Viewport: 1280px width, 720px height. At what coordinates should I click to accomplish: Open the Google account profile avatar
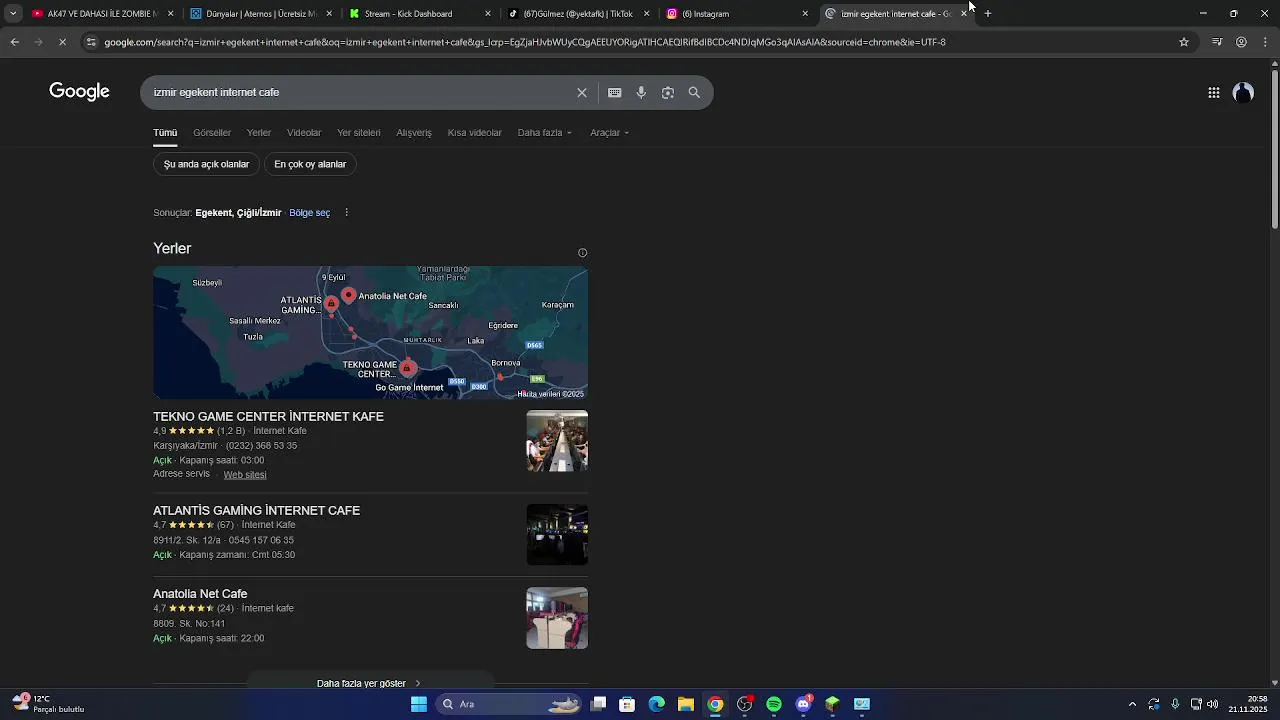coord(1243,92)
